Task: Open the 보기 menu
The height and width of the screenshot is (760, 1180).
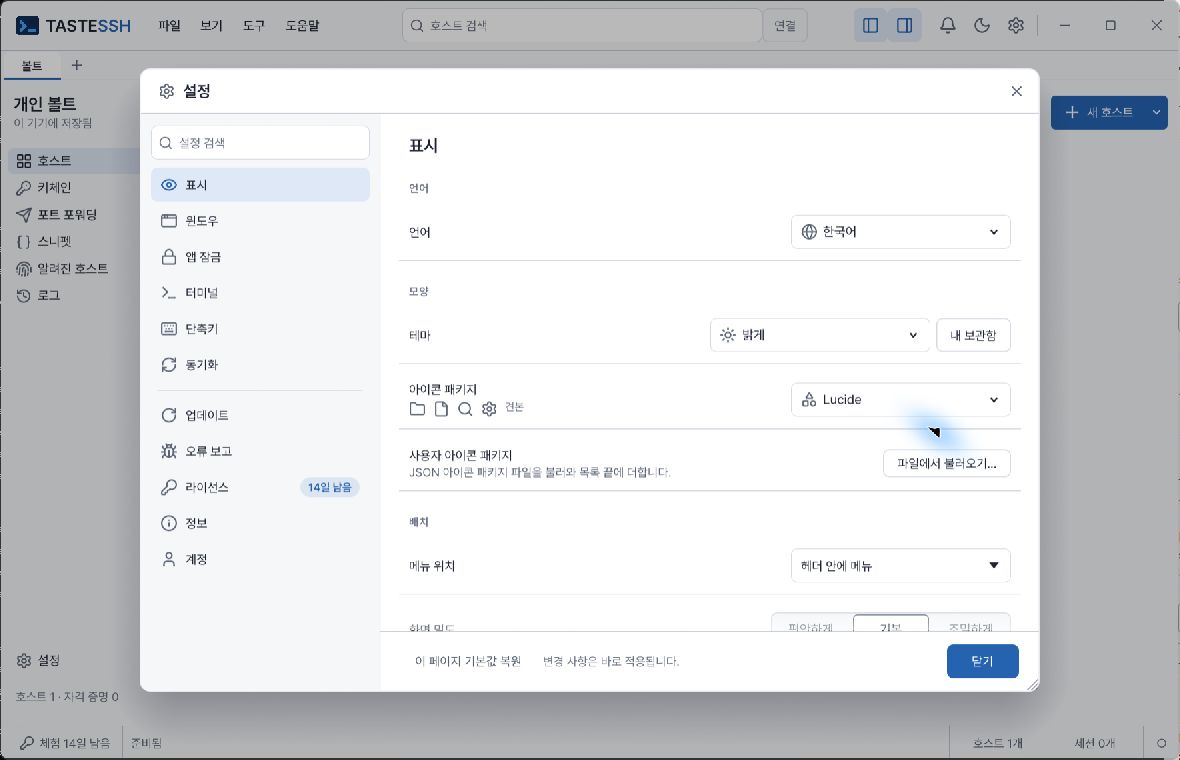Action: point(211,26)
